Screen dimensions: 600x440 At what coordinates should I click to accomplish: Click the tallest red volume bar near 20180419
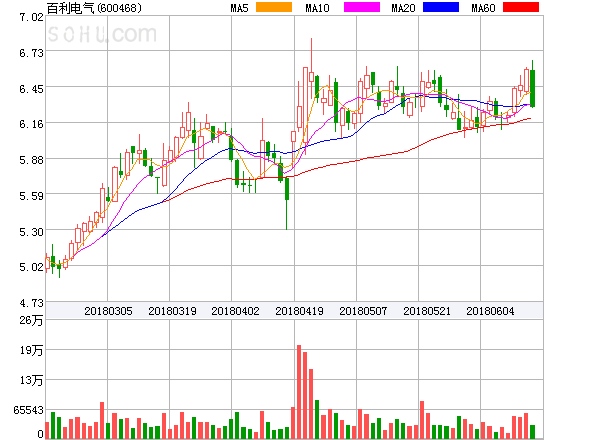click(299, 392)
